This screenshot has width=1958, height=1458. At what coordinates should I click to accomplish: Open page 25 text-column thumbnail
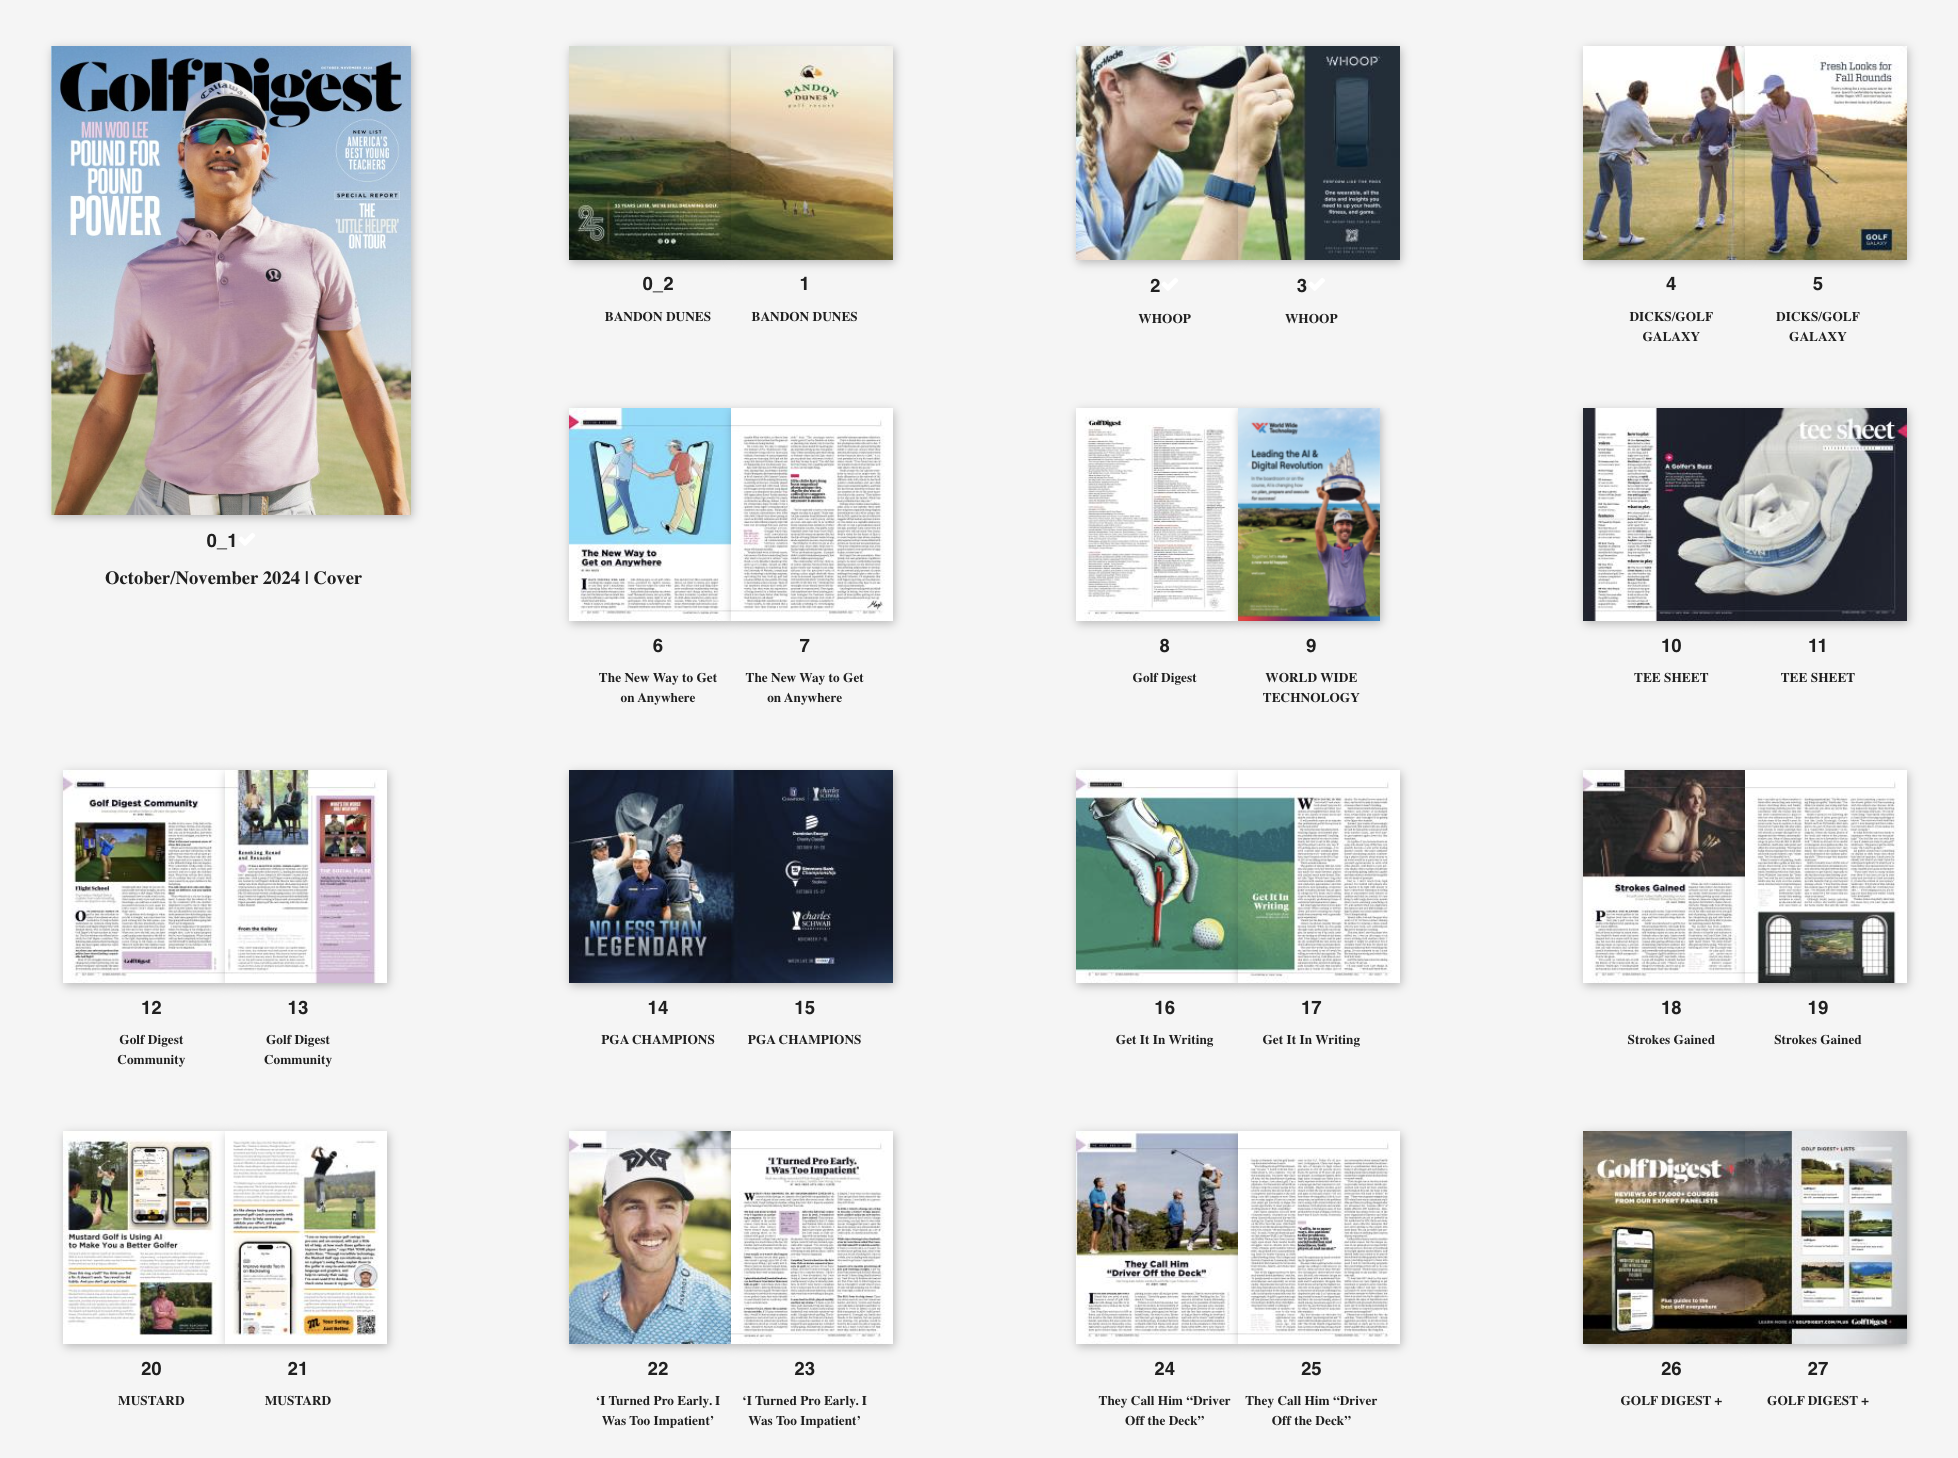[1319, 1237]
